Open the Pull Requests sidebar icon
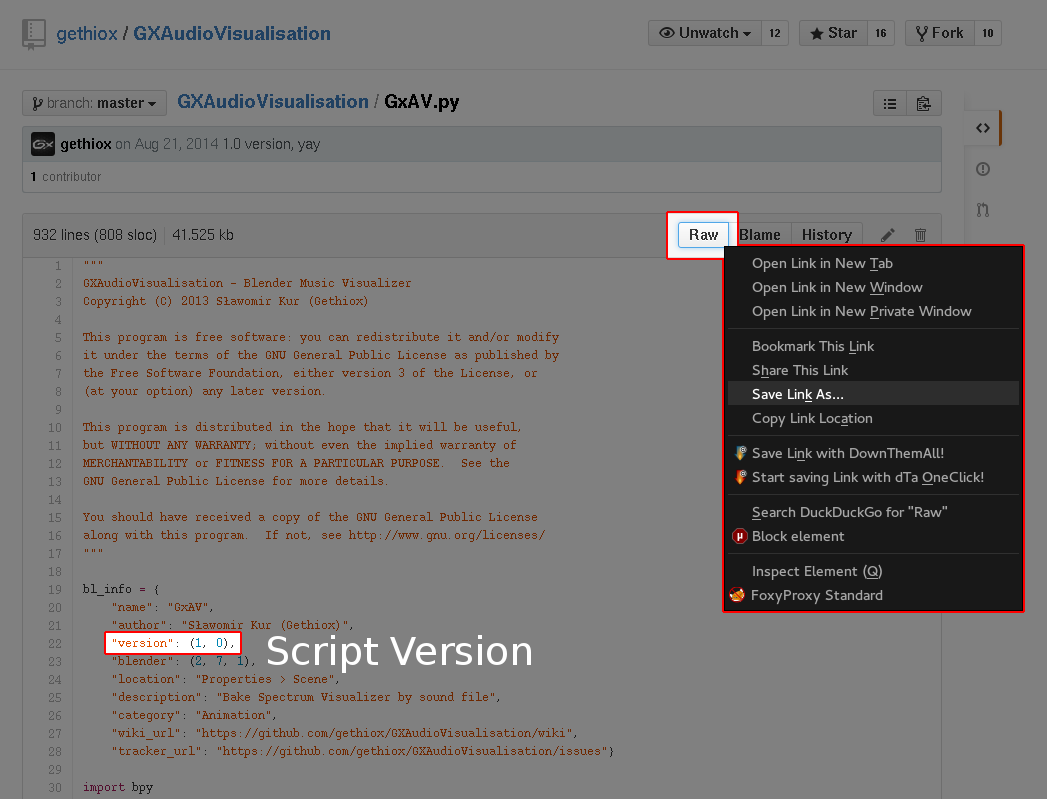Screen dimensions: 1047x799 [x=982, y=210]
